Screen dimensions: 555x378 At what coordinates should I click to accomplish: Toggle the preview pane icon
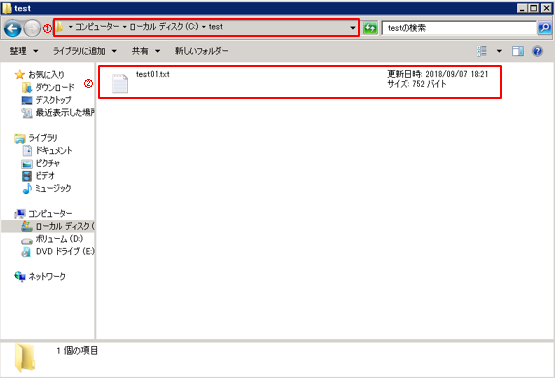[518, 51]
